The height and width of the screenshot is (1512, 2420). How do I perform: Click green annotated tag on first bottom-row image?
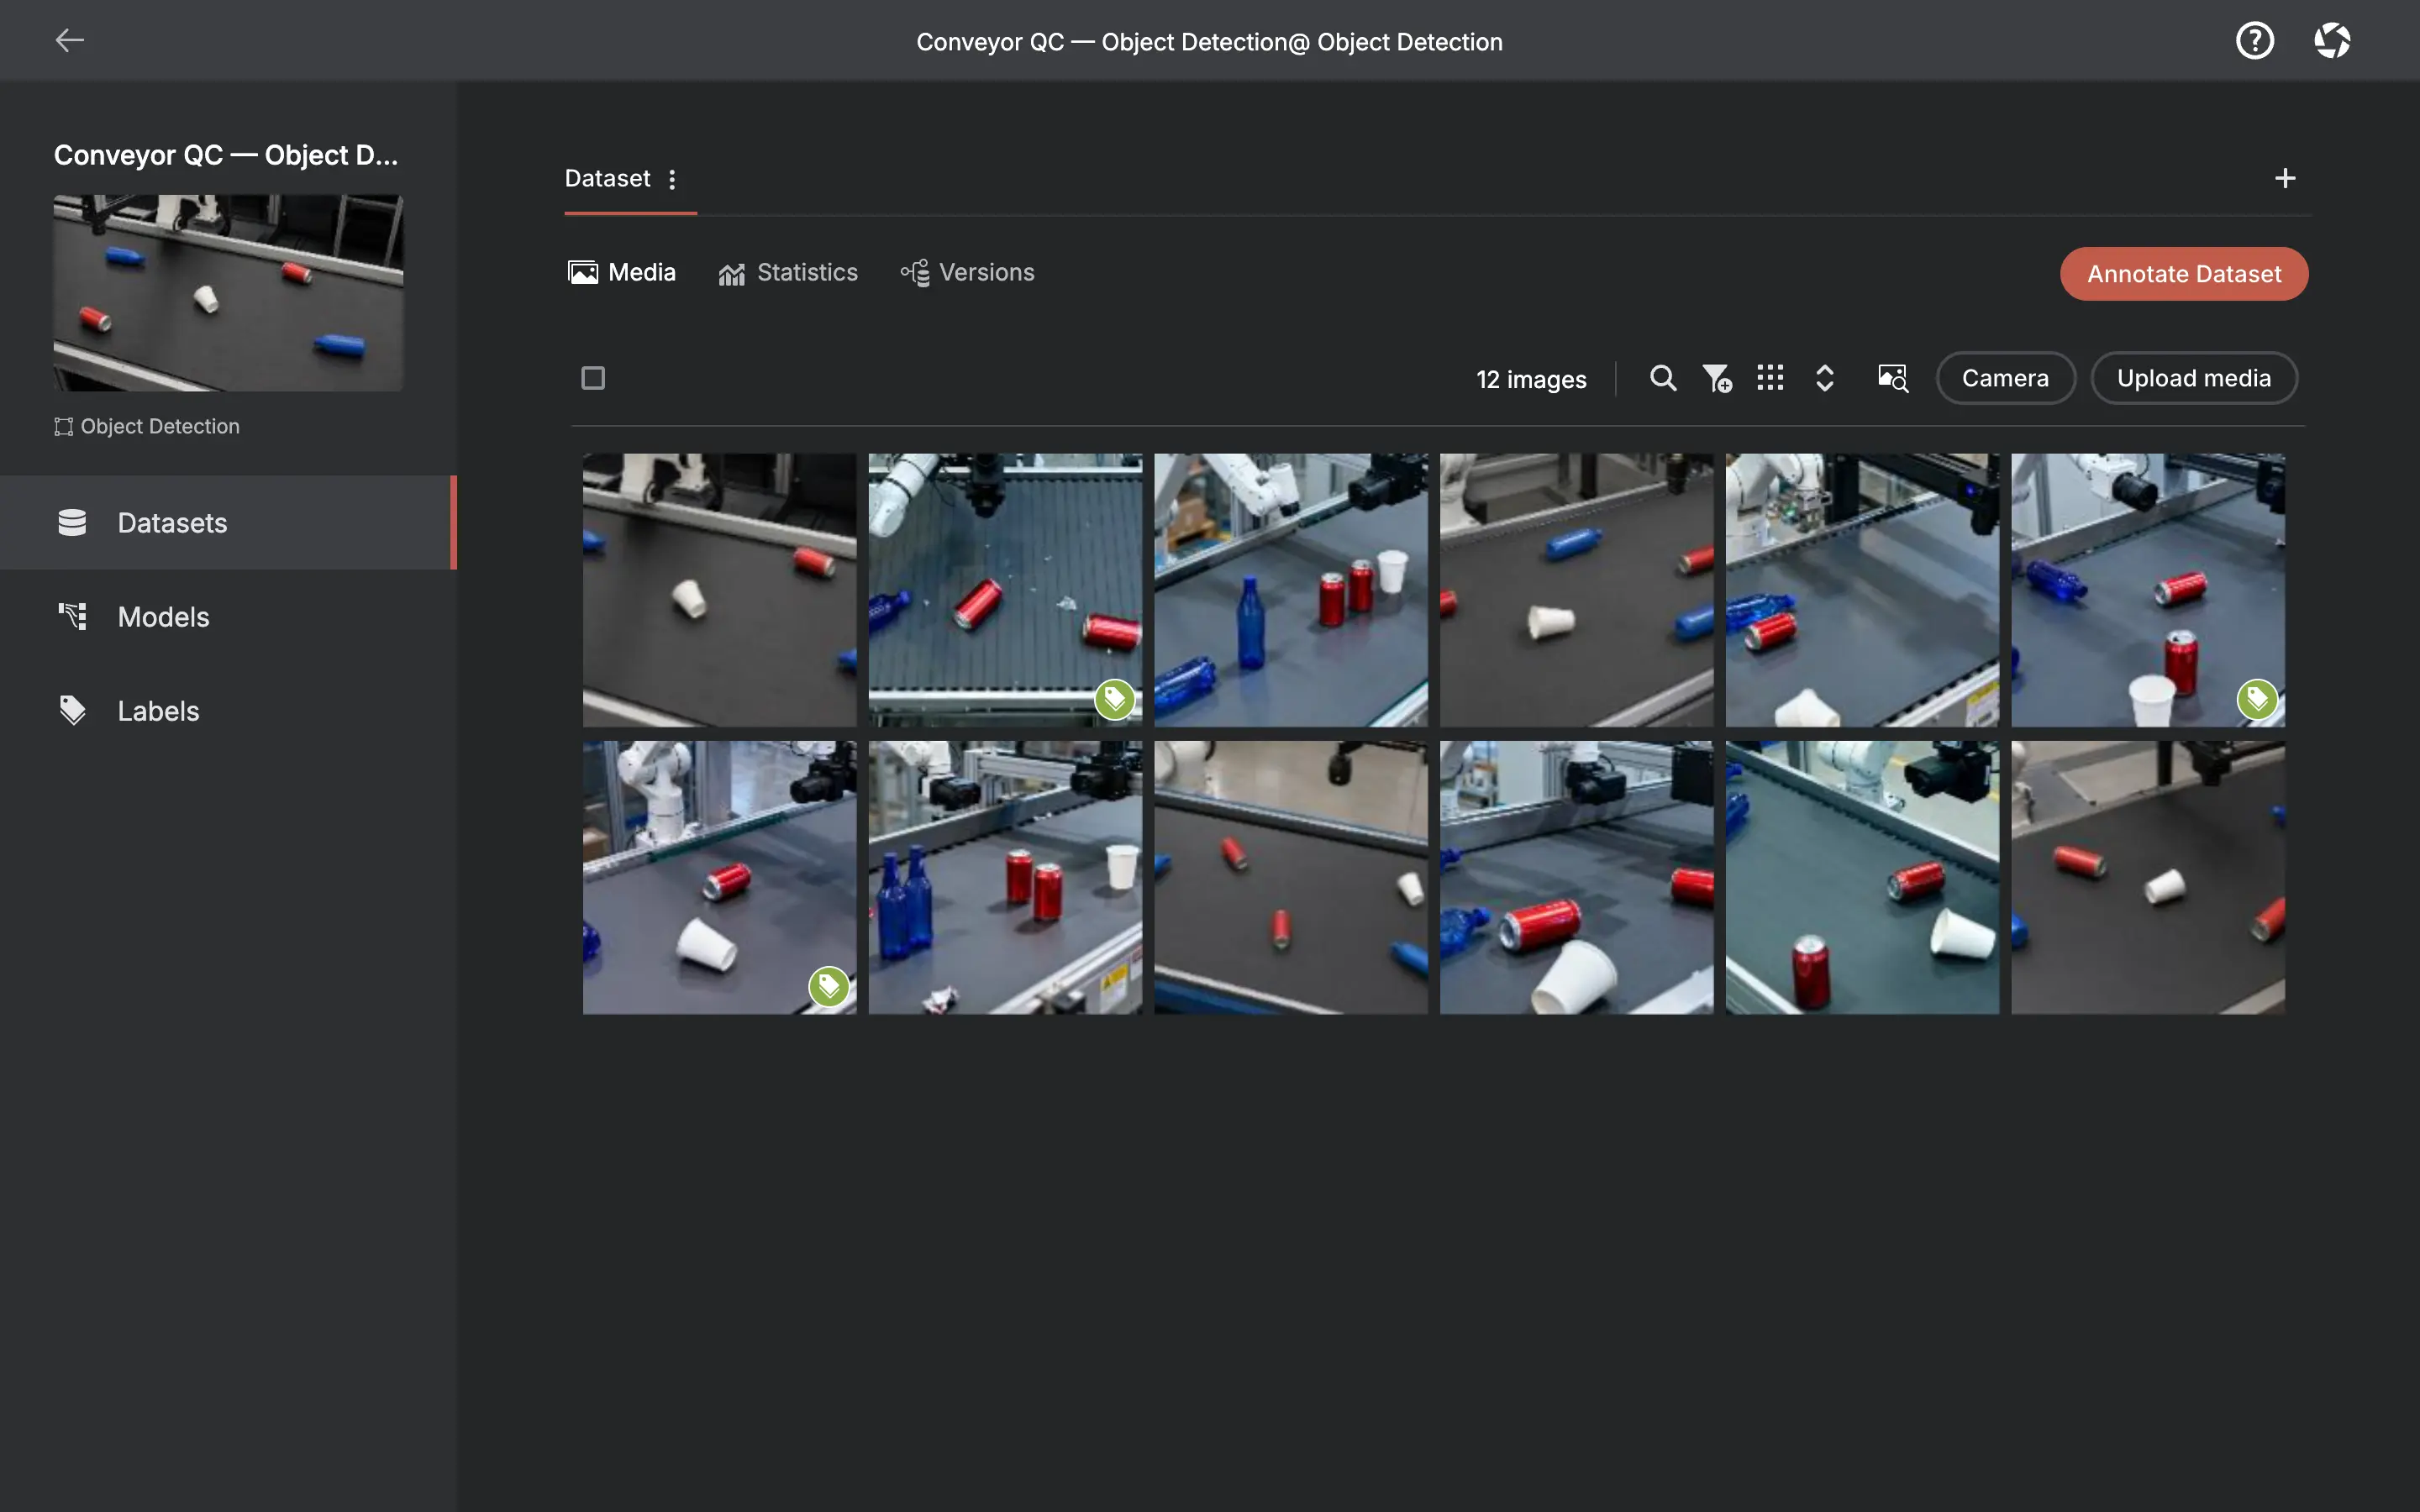pos(829,987)
